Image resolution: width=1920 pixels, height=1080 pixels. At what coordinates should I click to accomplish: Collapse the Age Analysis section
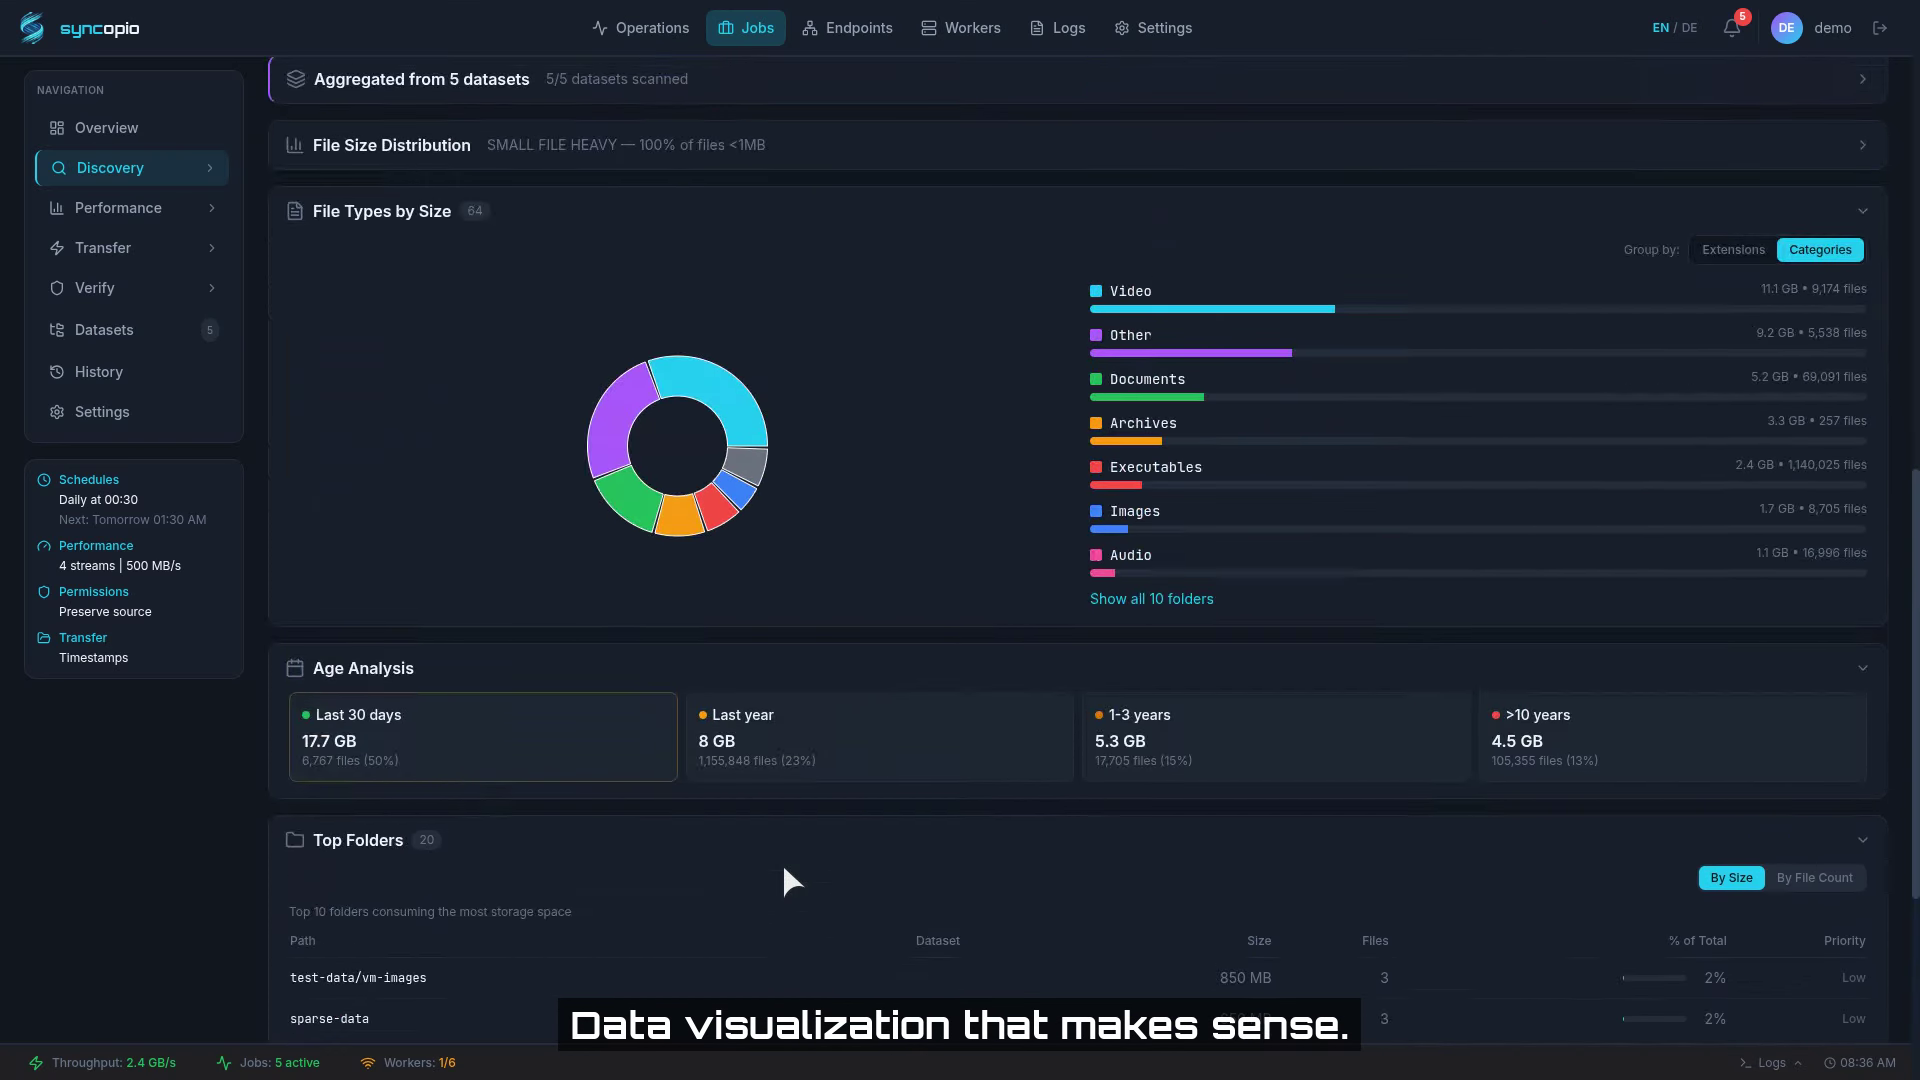click(x=1863, y=667)
